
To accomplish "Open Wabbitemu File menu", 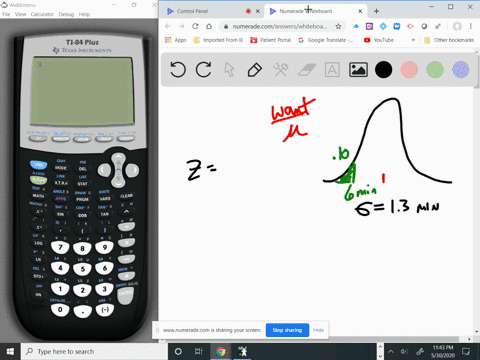I will tap(6, 14).
